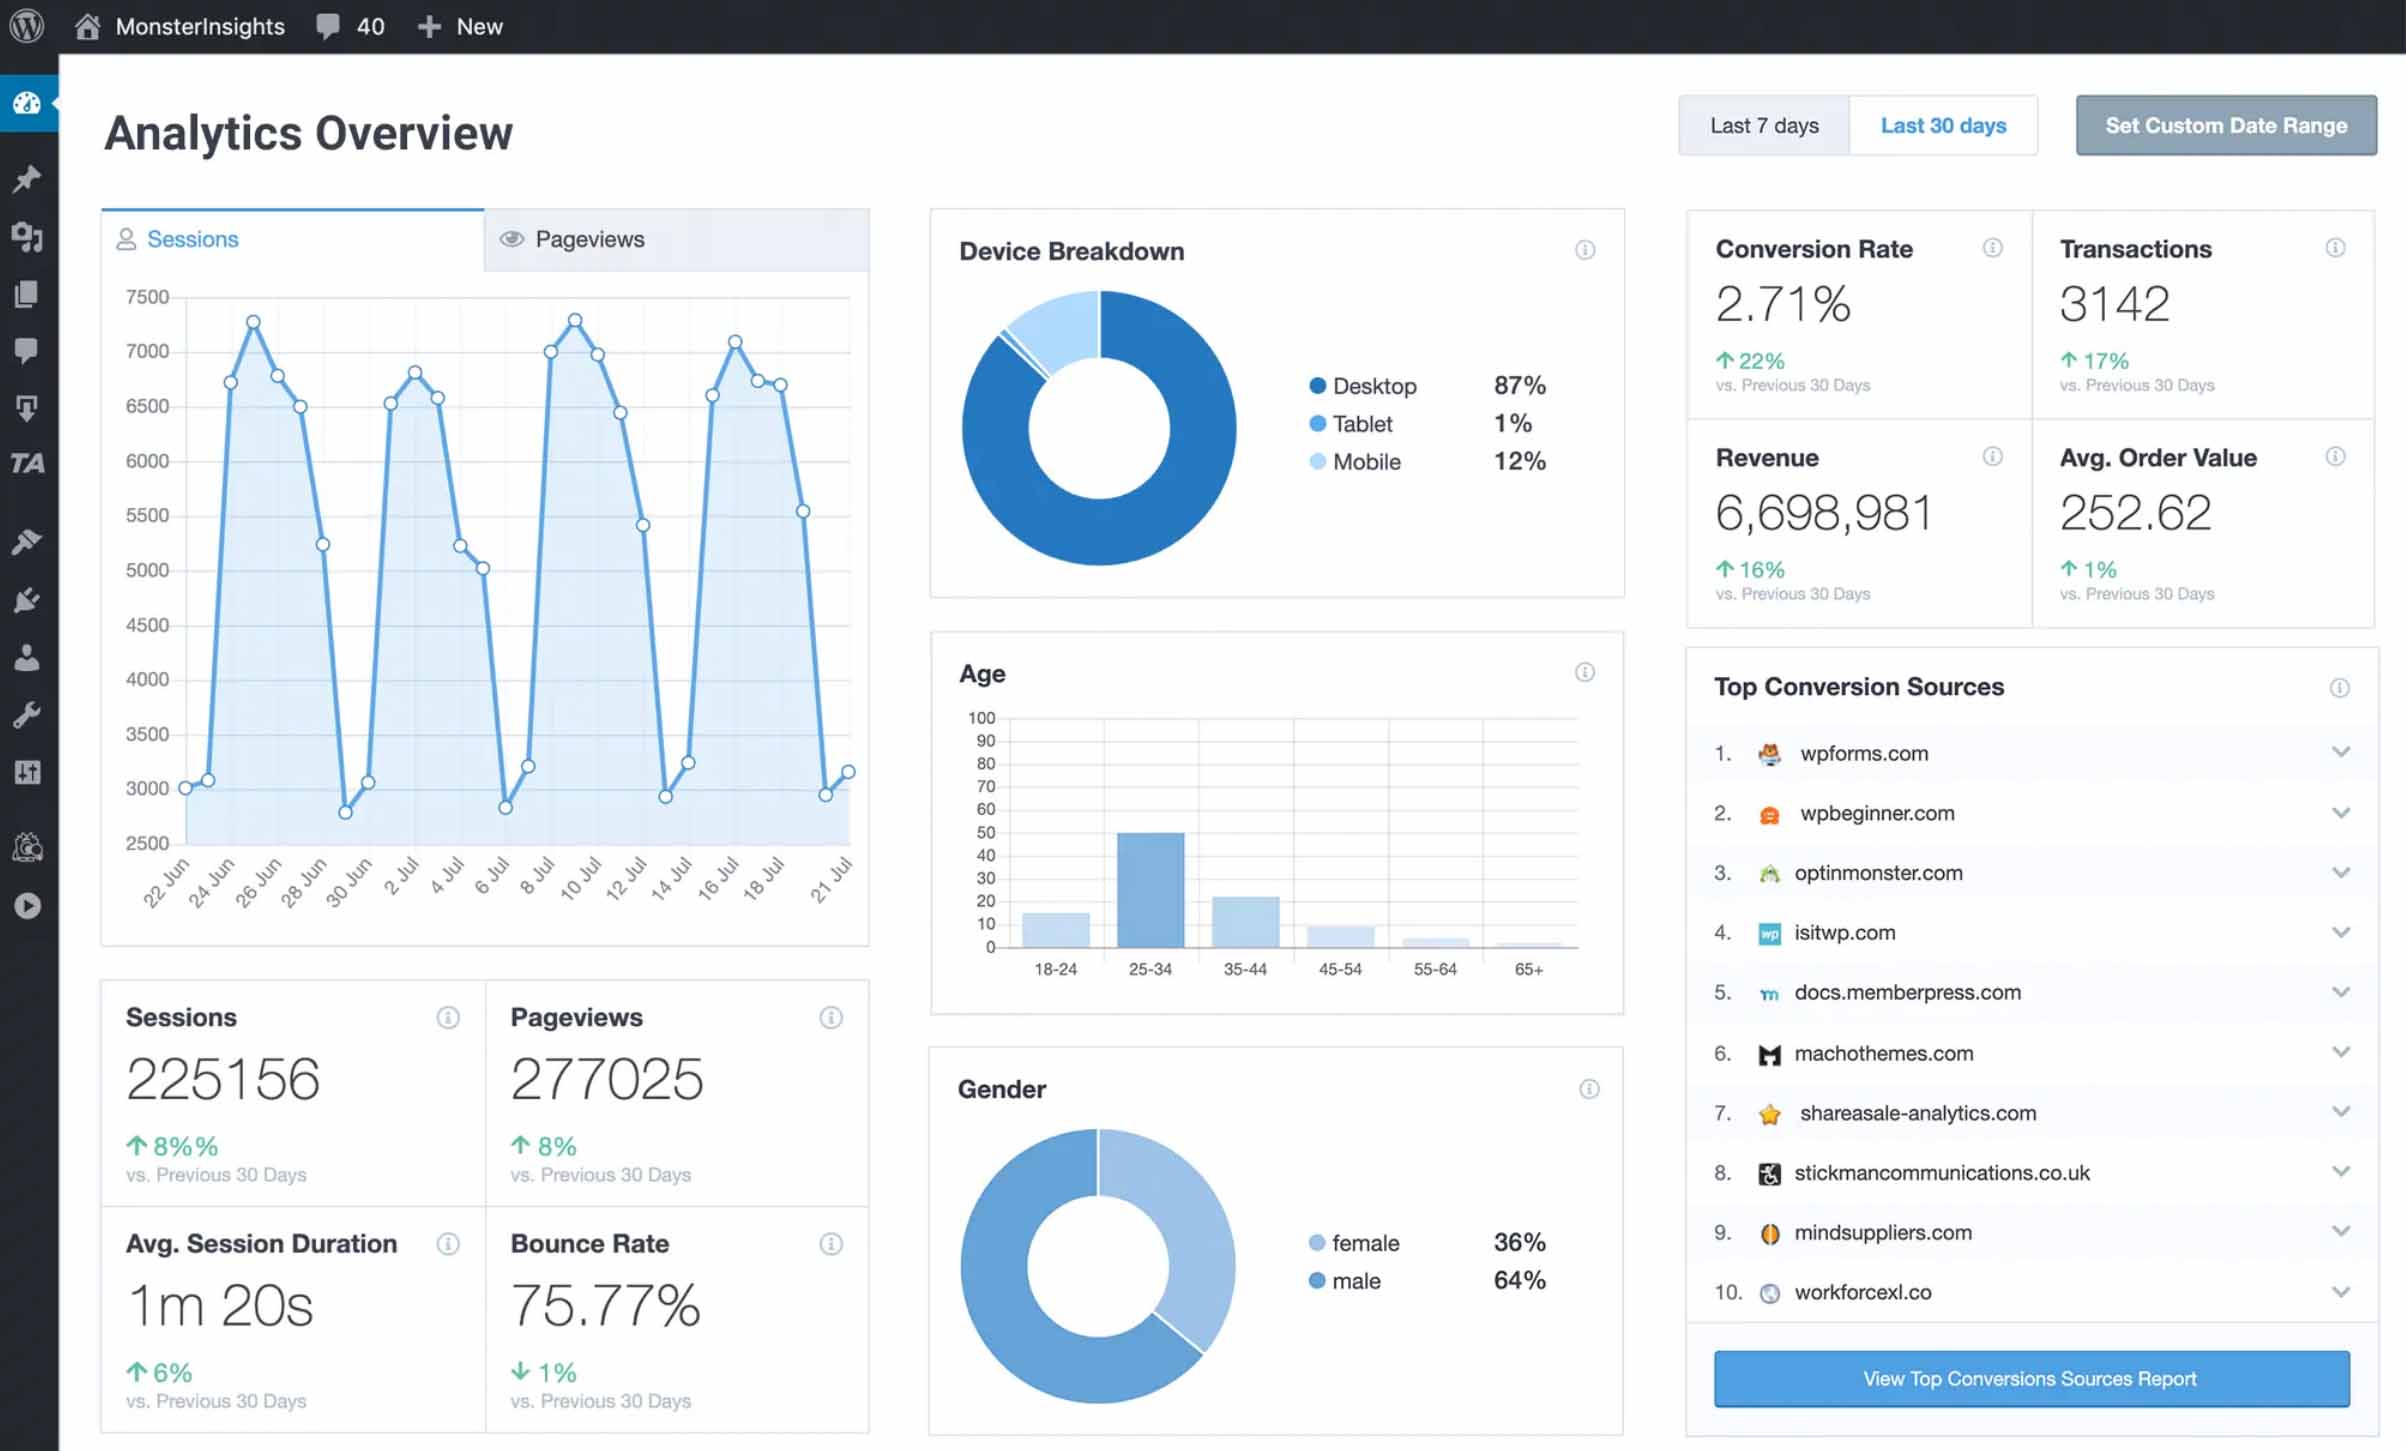Viewport: 2406px width, 1451px height.
Task: Open the MonsterInsights dashboard icon in the sidebar
Action: point(27,104)
